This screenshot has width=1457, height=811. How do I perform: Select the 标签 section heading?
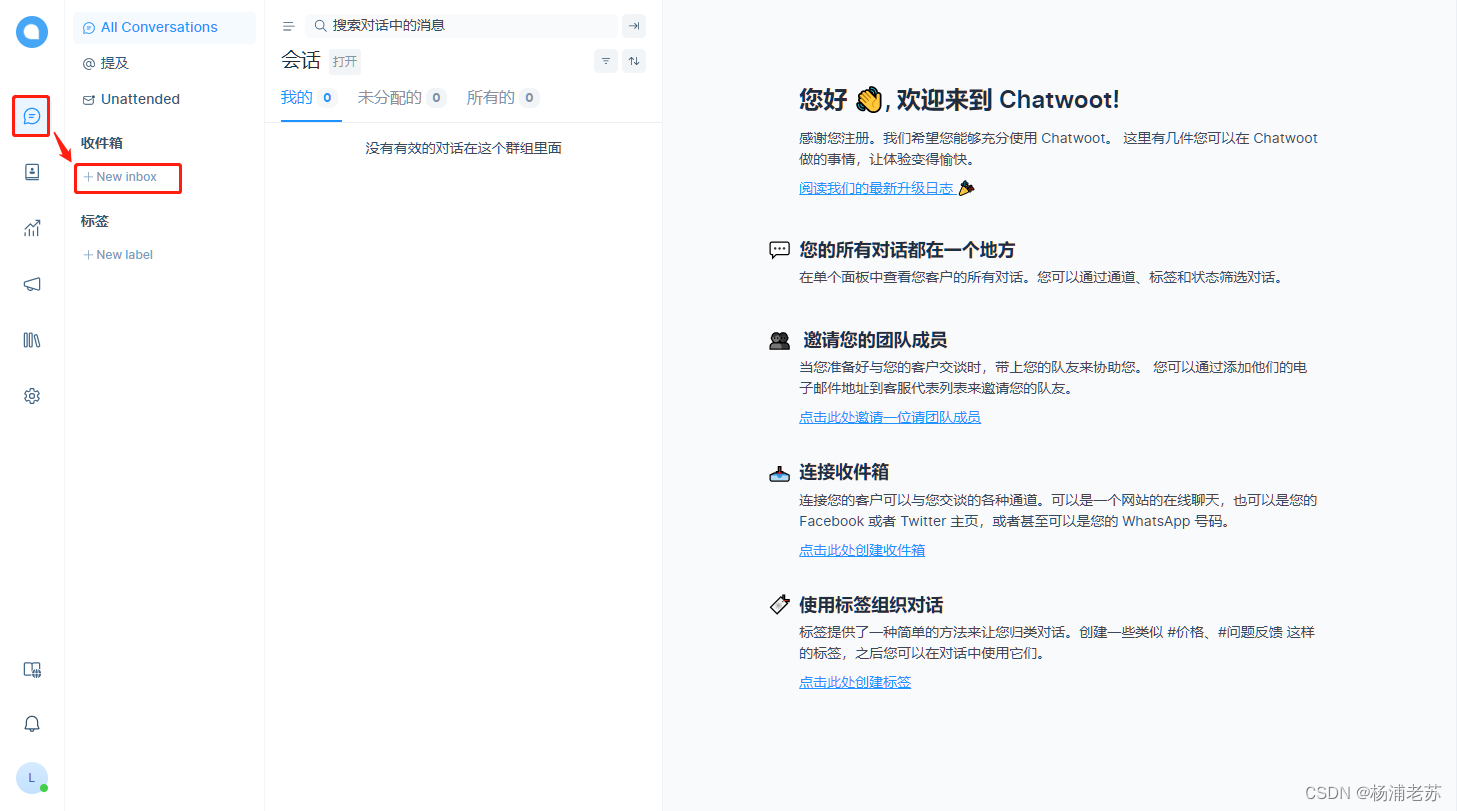[x=95, y=221]
